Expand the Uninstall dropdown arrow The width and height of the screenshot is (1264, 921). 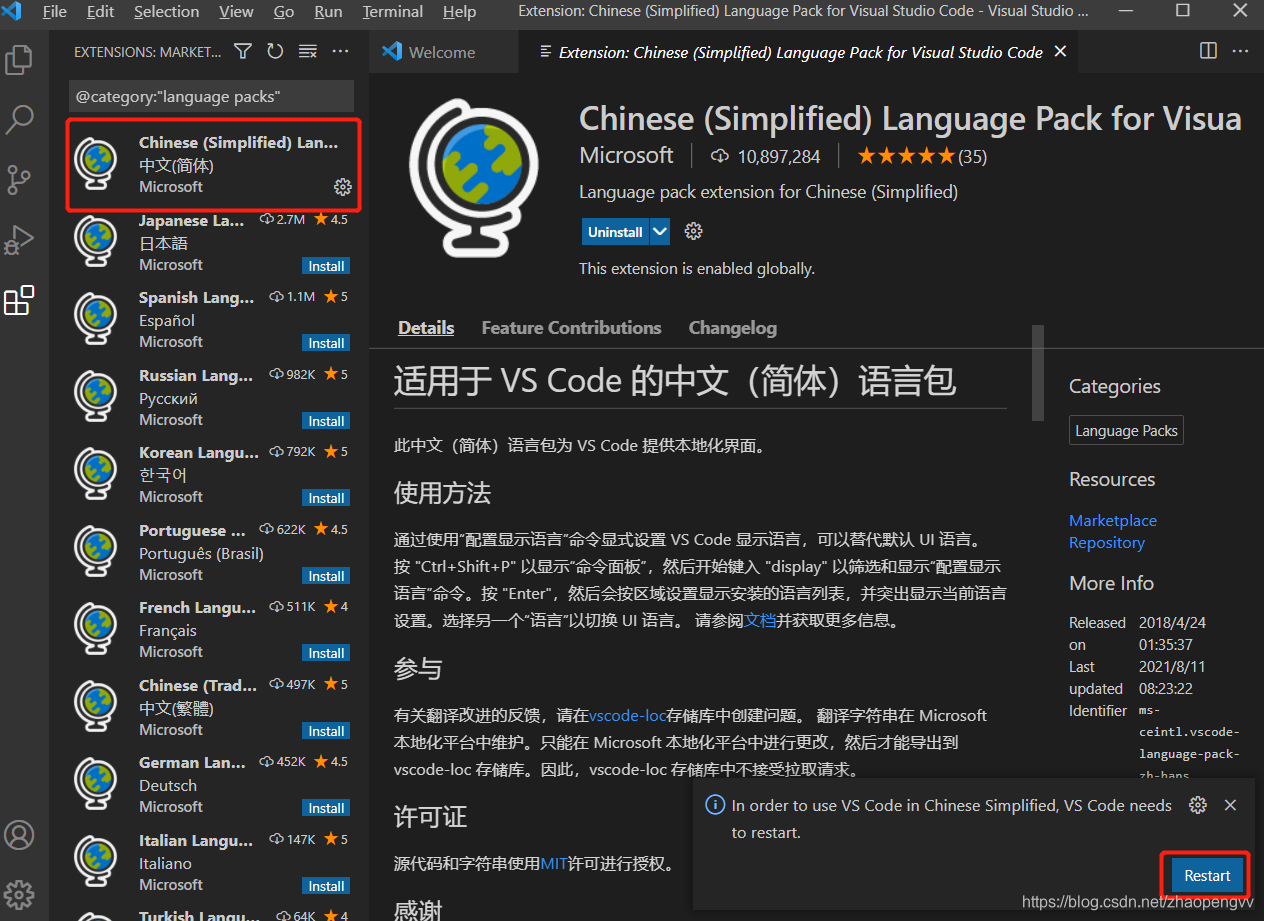coord(660,232)
